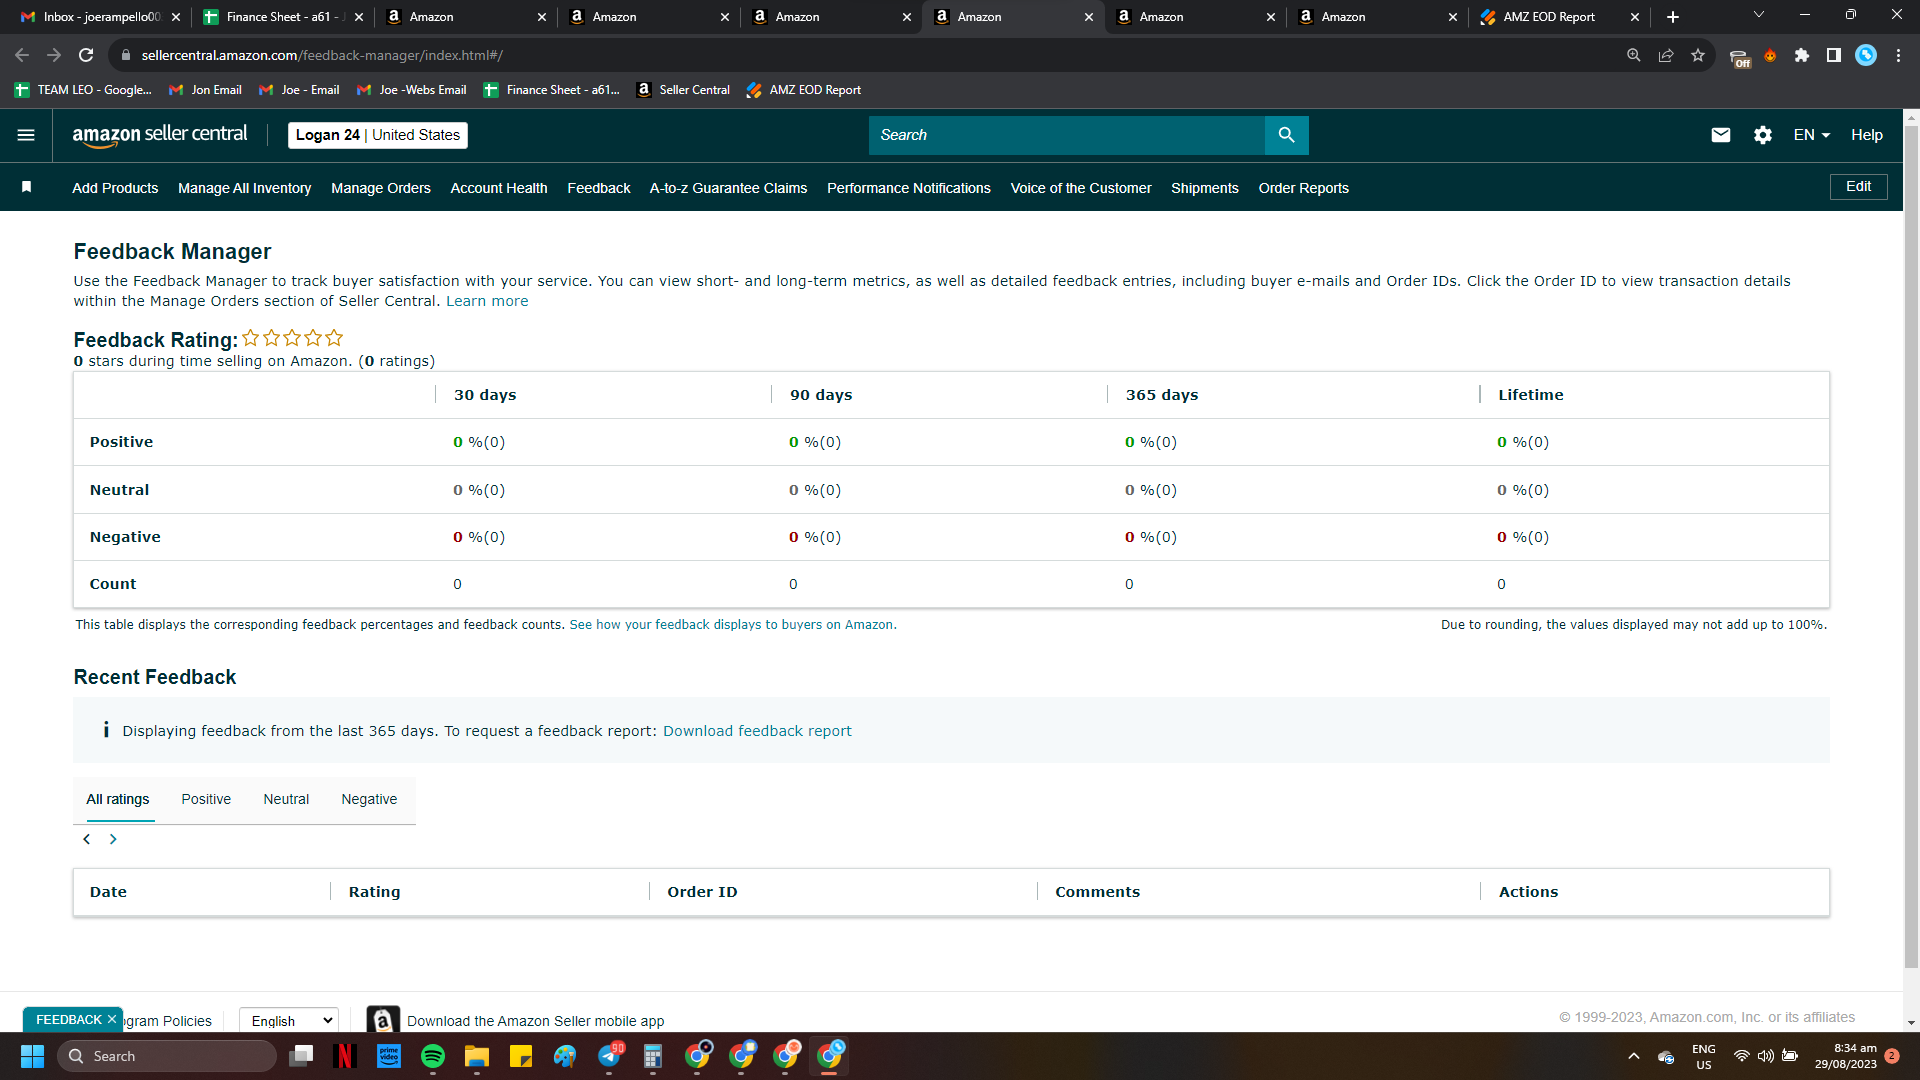This screenshot has height=1080, width=1920.
Task: Open Sticky Notes from the taskbar
Action: point(521,1056)
